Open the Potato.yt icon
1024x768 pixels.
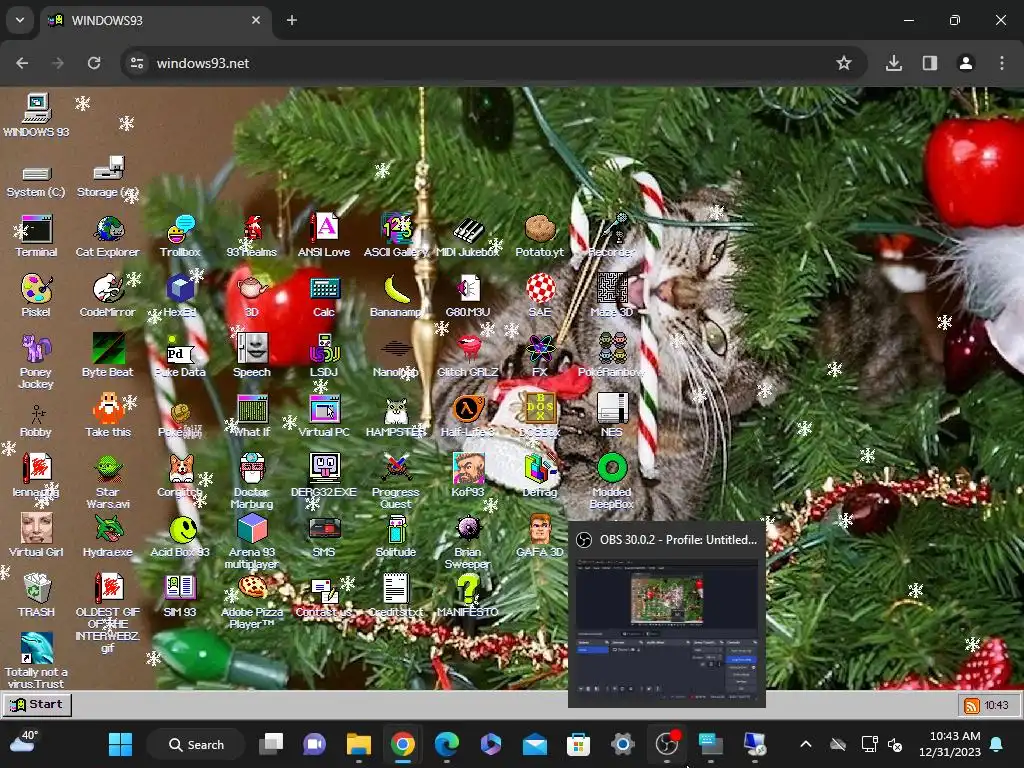(539, 229)
